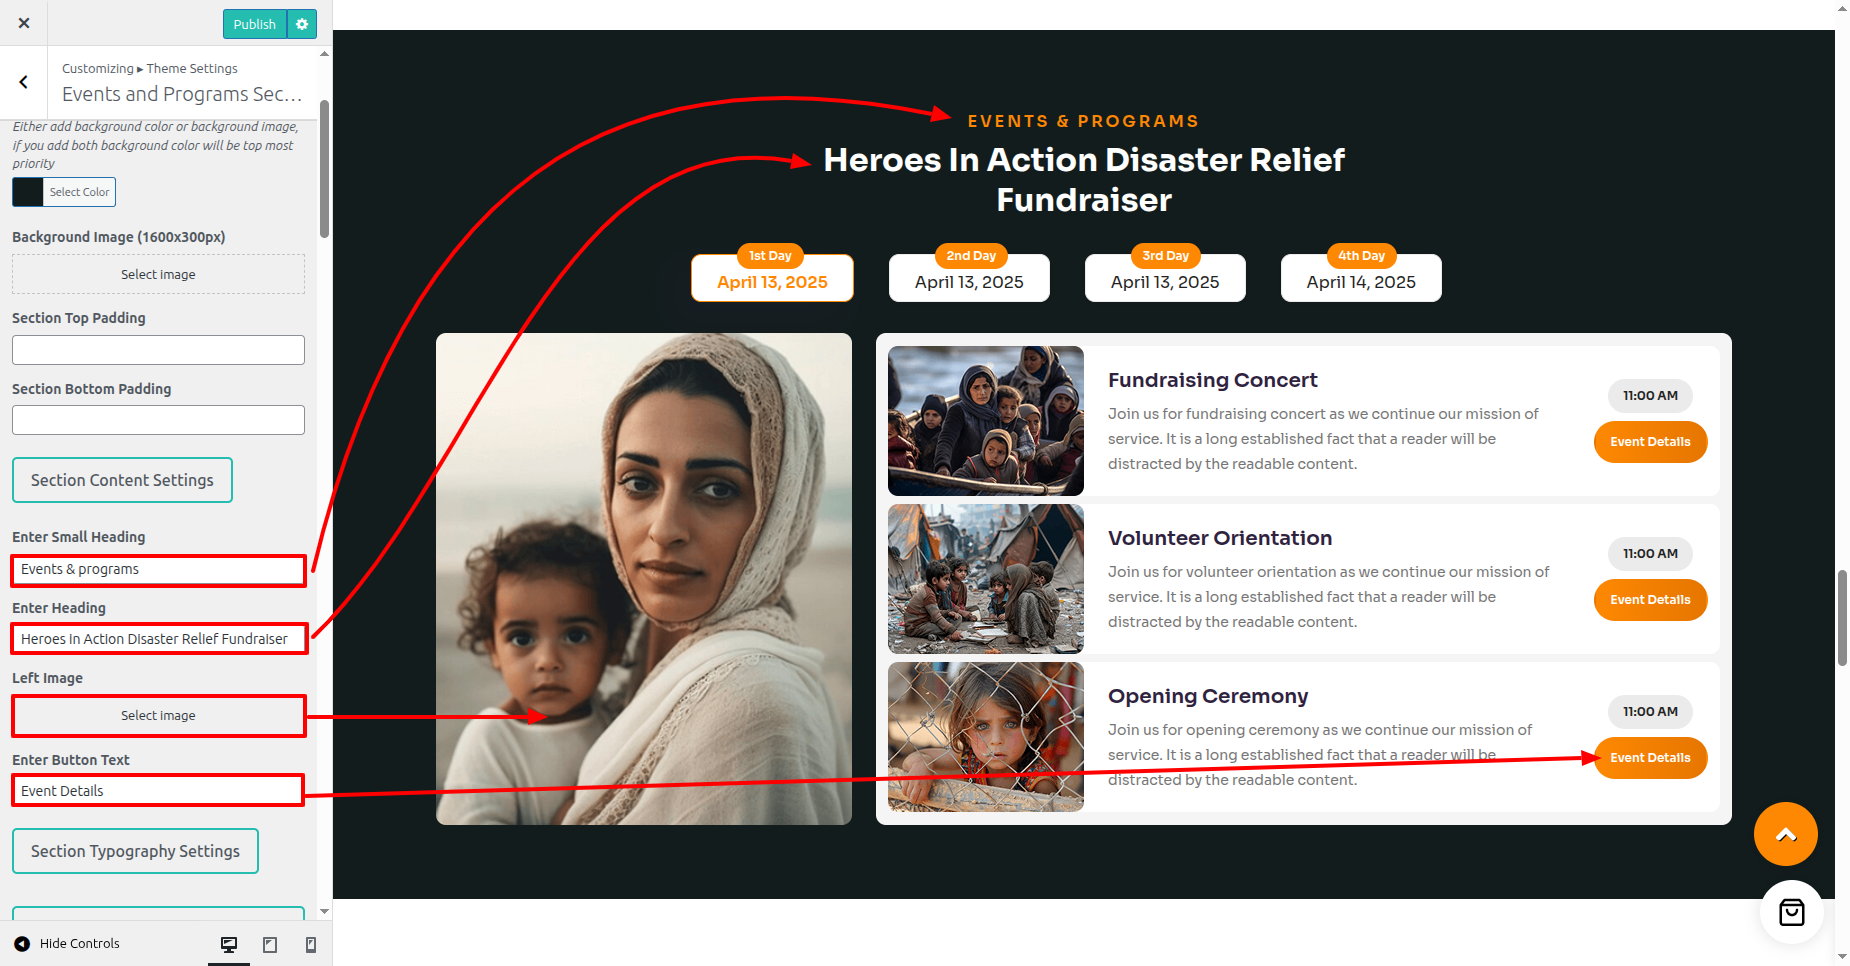The height and width of the screenshot is (966, 1850).
Task: Click the Section Top Padding field
Action: 158,350
